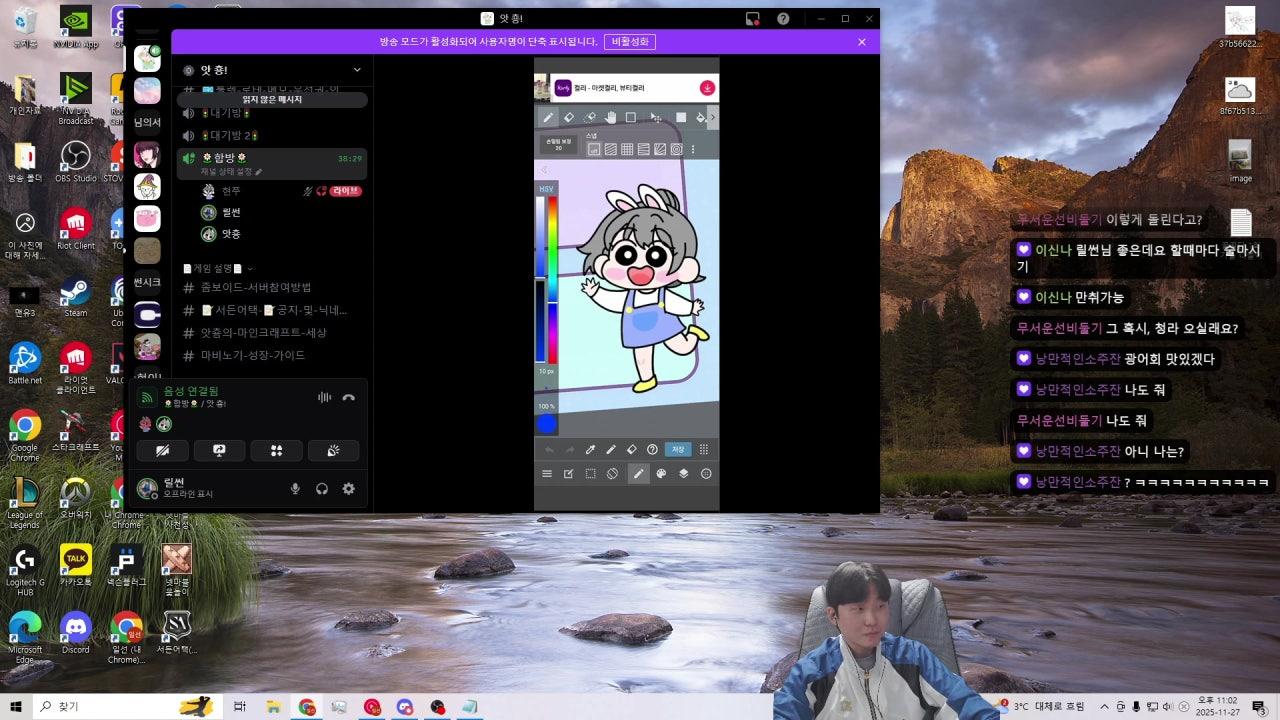Viewport: 1280px width, 720px height.
Task: Disconnect from the voice call
Action: (x=348, y=398)
